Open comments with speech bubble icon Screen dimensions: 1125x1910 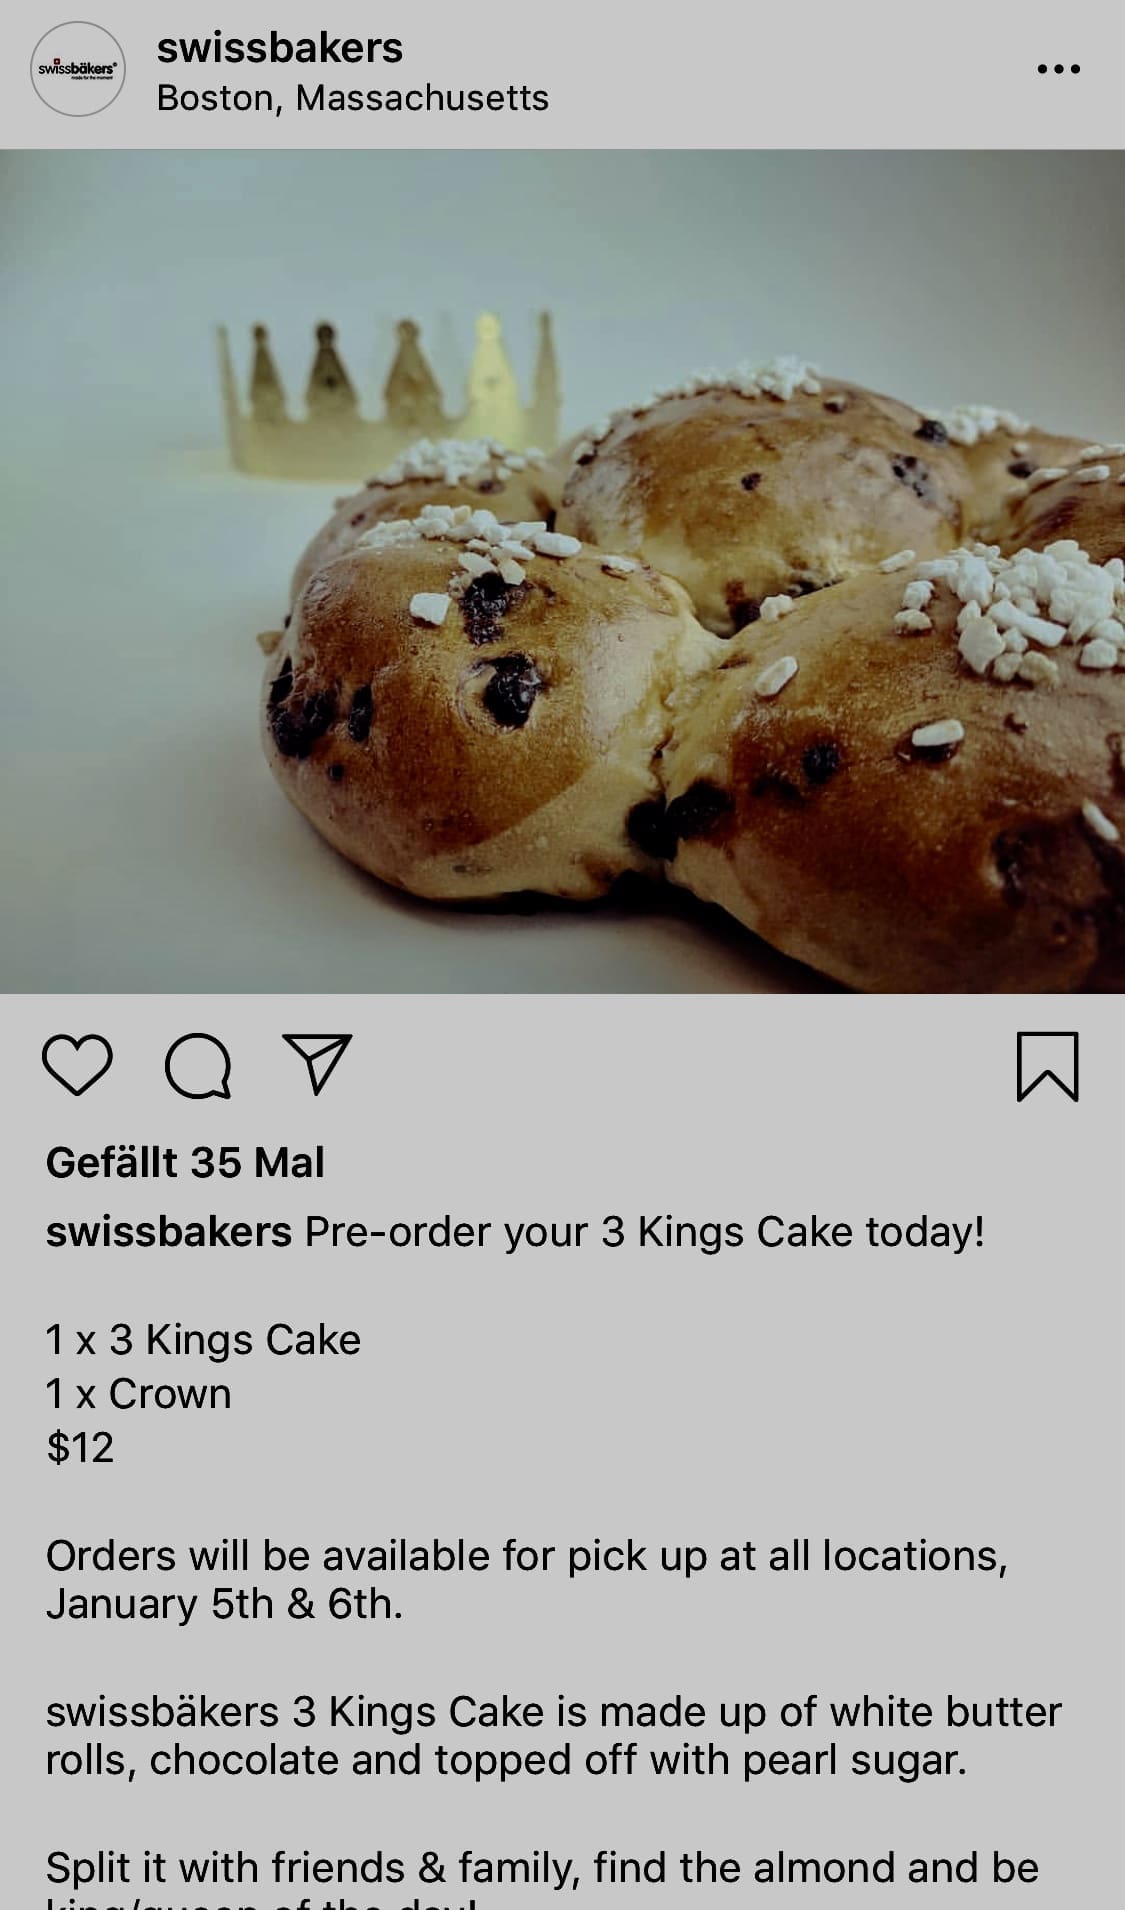point(198,1067)
